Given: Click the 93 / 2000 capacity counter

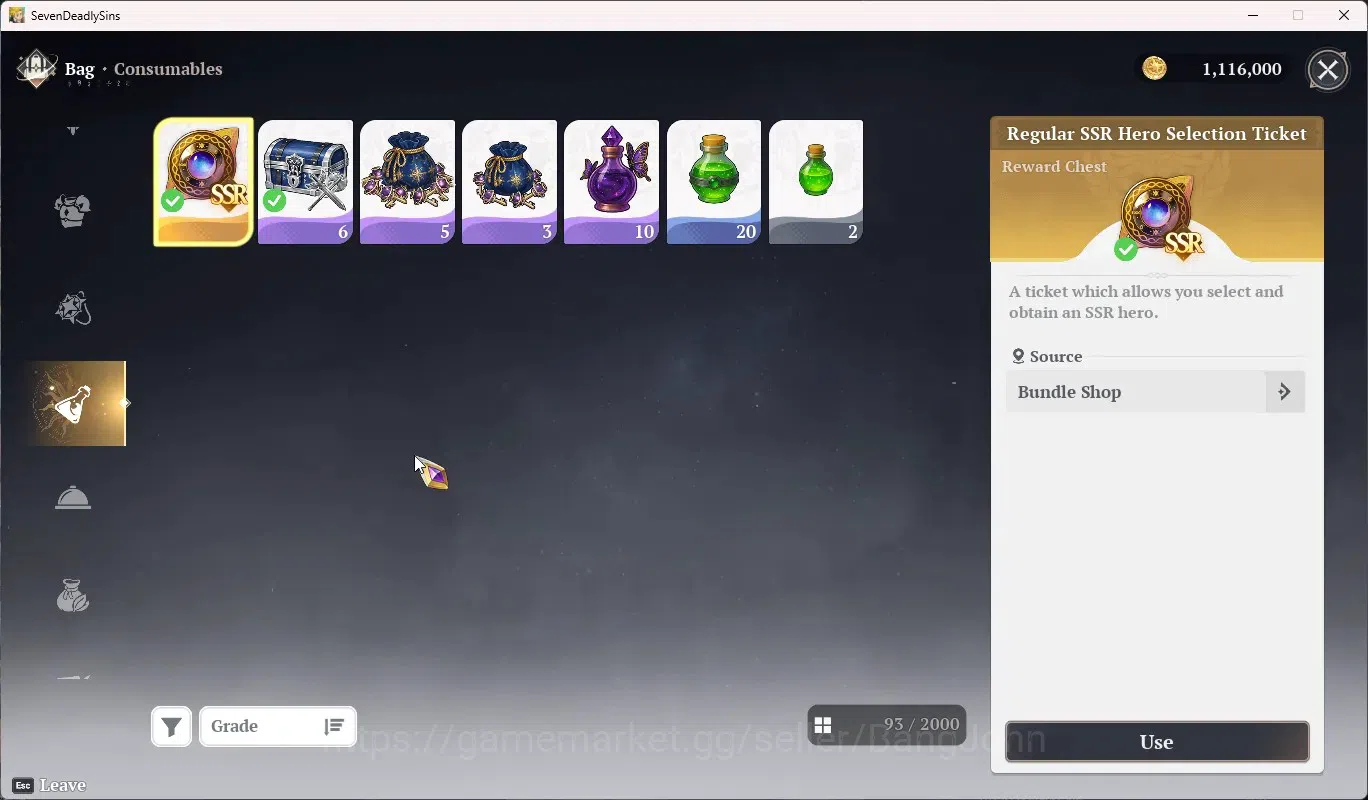Looking at the screenshot, I should click(921, 724).
